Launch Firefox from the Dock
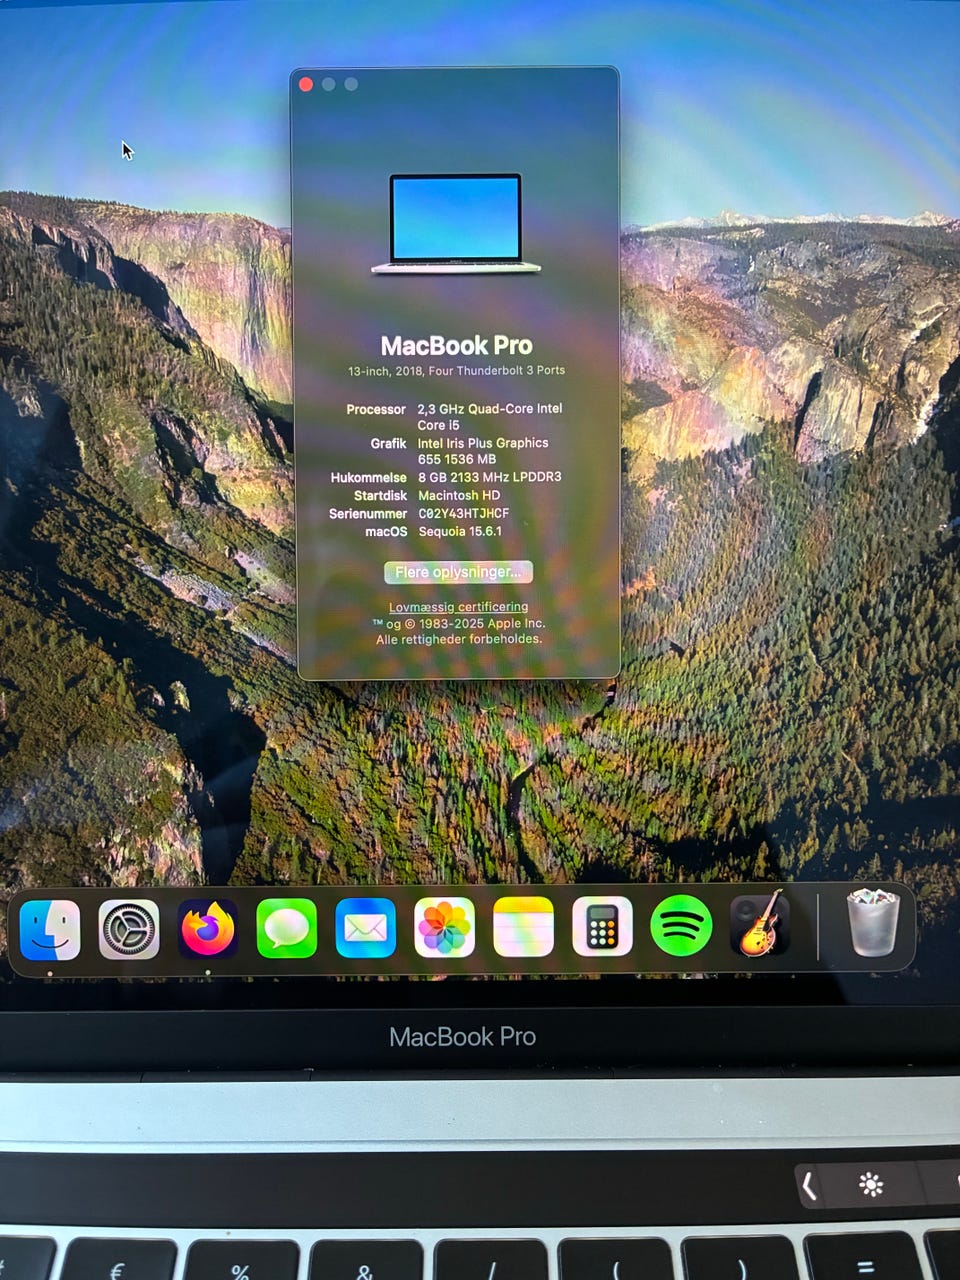The image size is (960, 1280). (208, 929)
